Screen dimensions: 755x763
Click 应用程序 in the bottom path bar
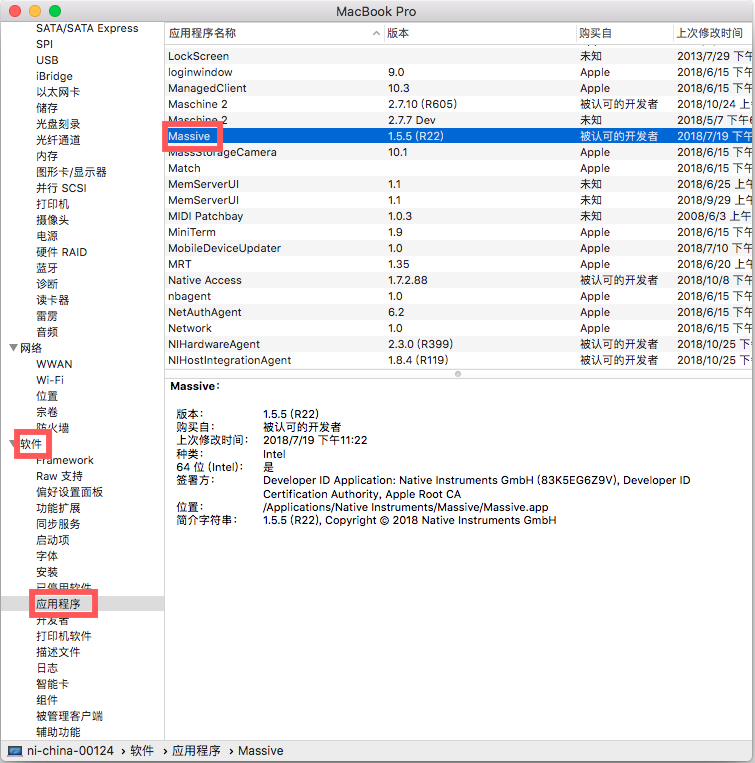click(196, 751)
